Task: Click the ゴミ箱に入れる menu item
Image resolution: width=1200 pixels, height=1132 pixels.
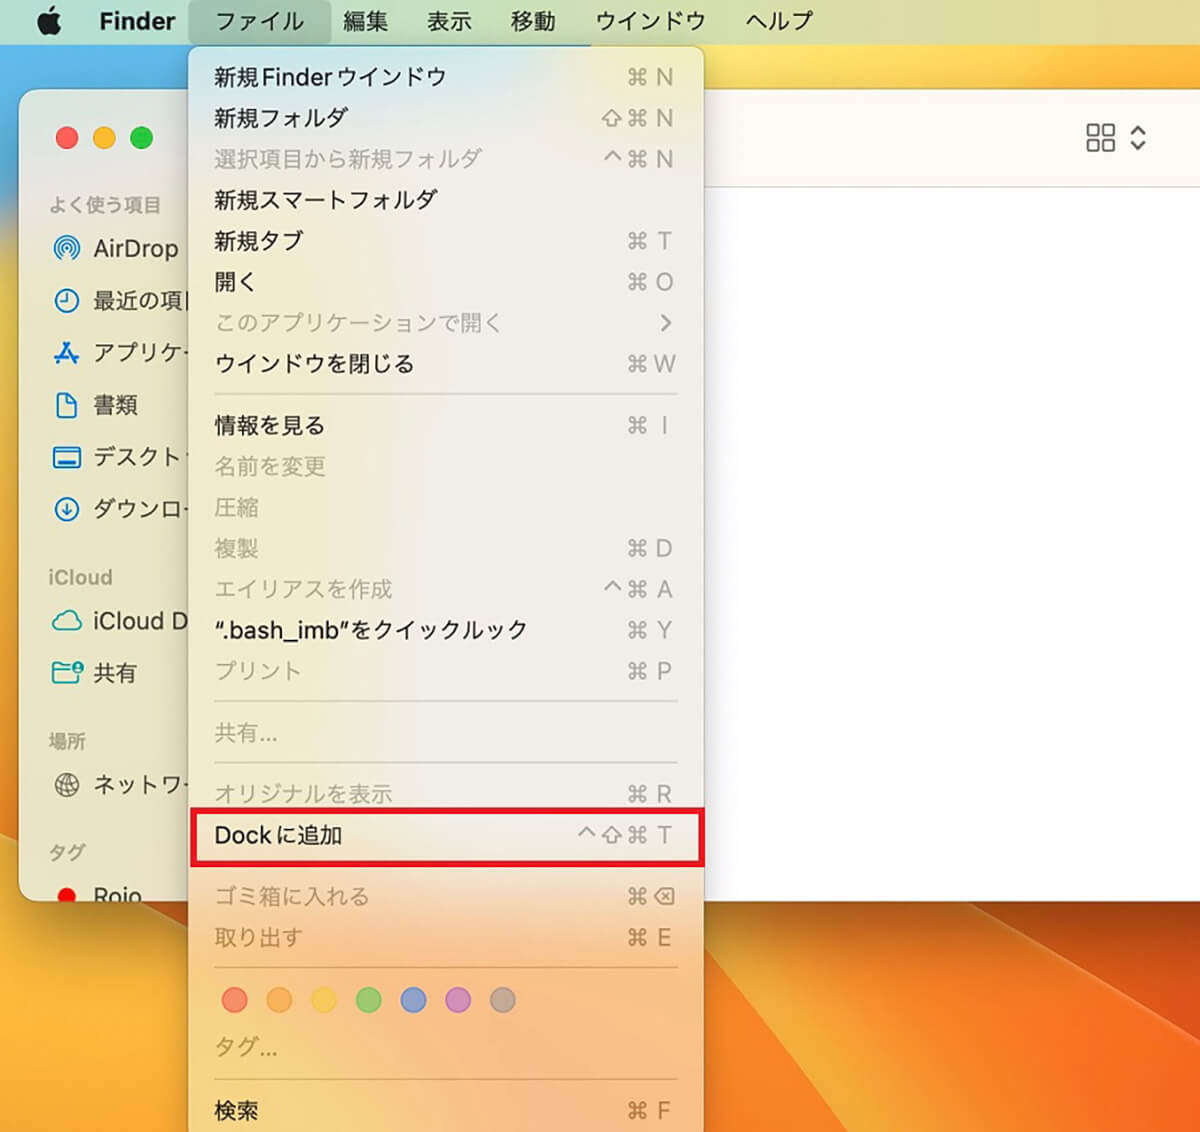Action: (446, 897)
